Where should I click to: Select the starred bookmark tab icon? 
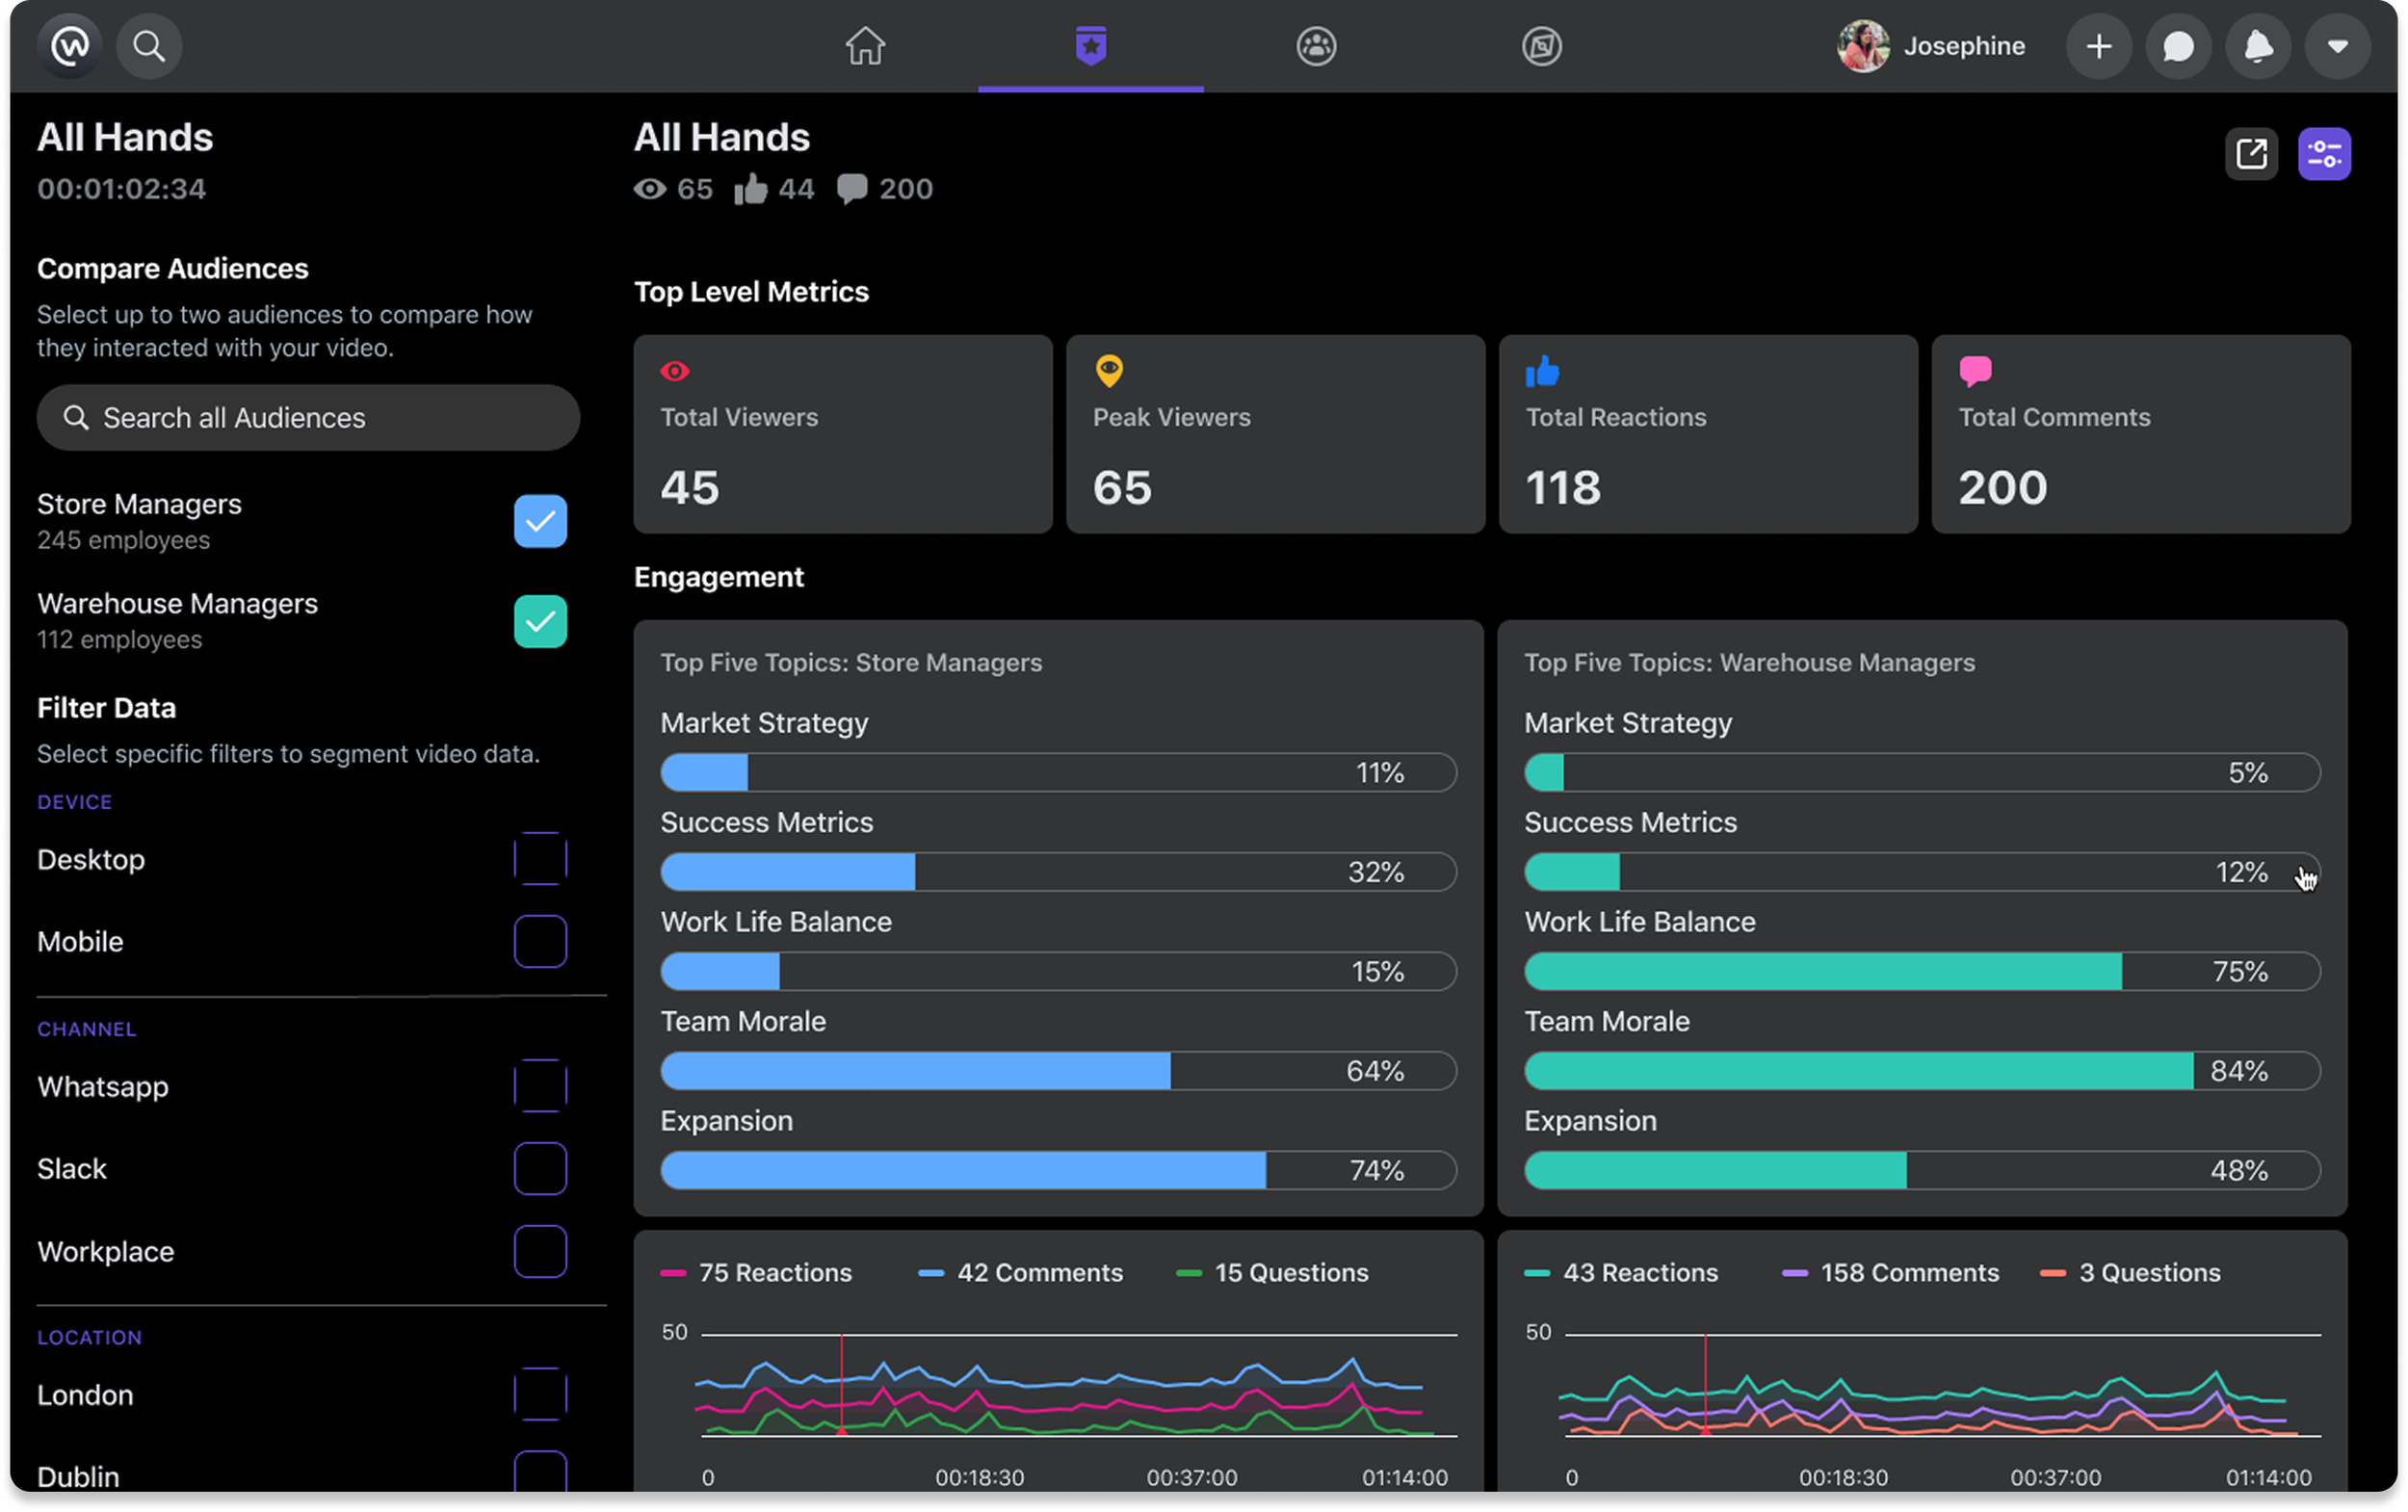coord(1090,46)
